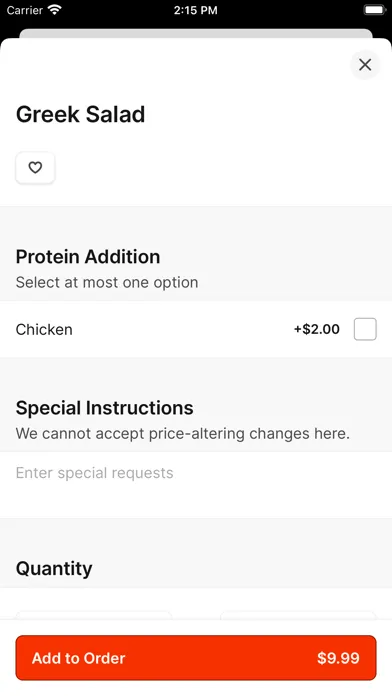Tap the Carrier label in status bar
The height and width of the screenshot is (696, 392).
click(24, 10)
